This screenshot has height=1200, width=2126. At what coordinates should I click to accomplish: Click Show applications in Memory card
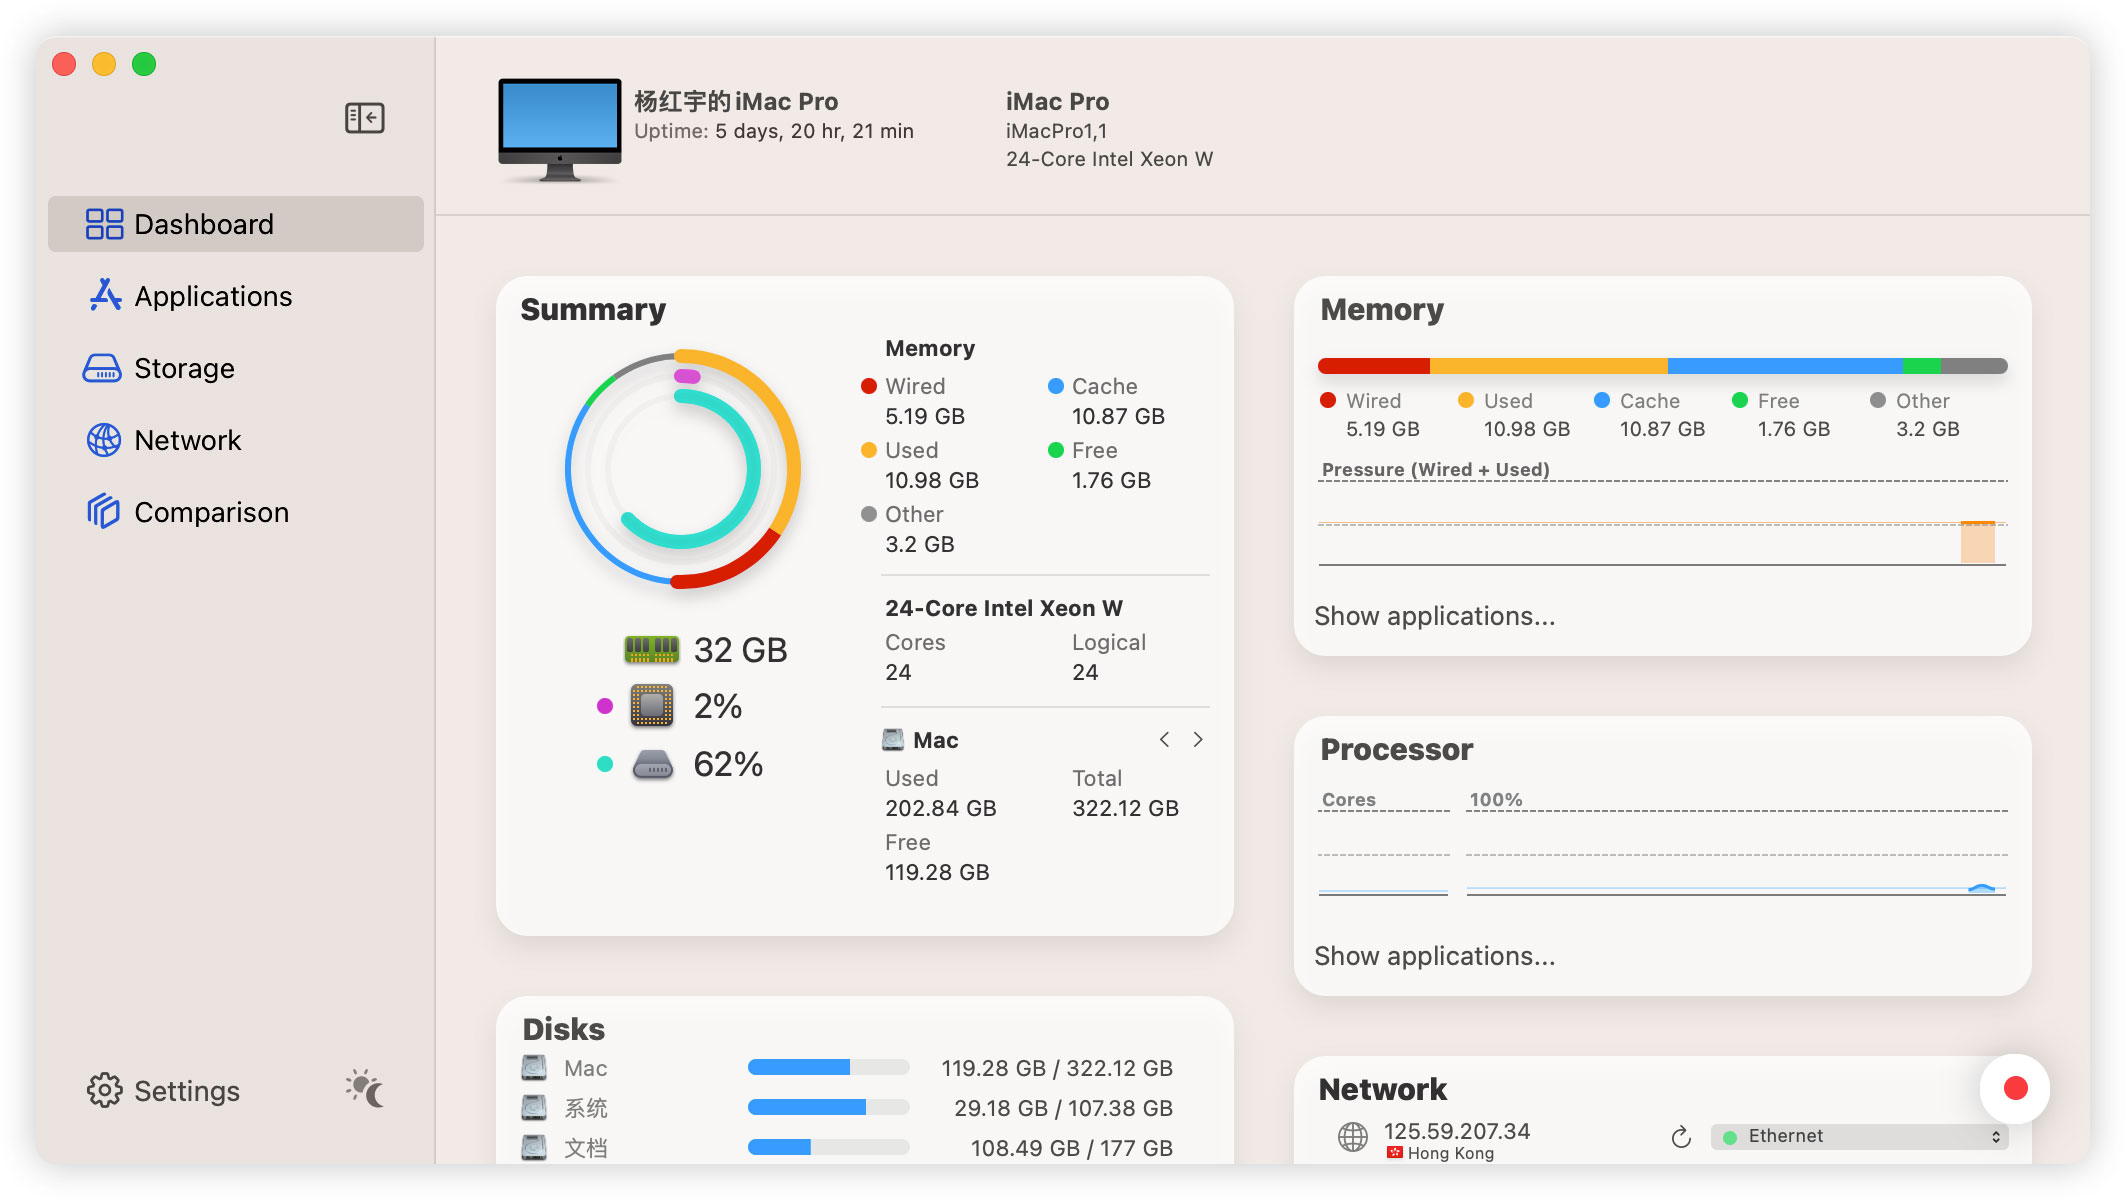[x=1435, y=616]
